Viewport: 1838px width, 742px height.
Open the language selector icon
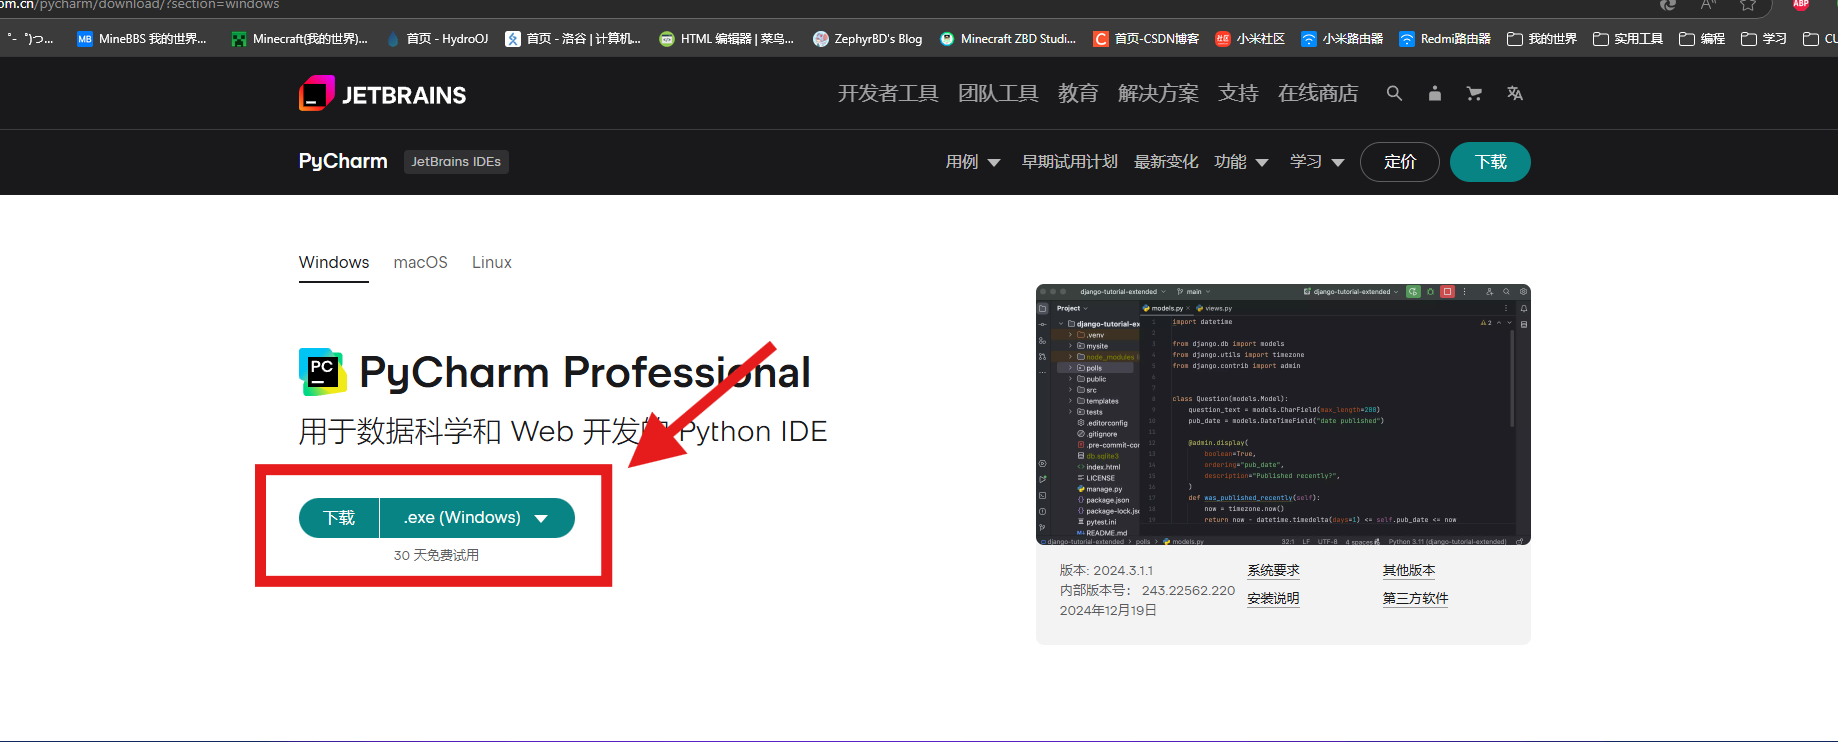pyautogui.click(x=1515, y=93)
